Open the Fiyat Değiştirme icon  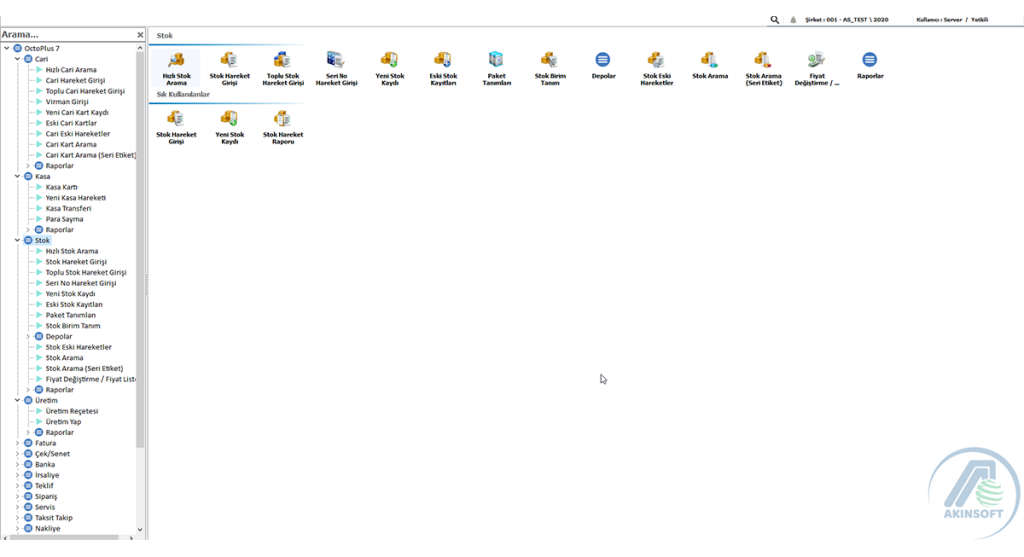816,62
